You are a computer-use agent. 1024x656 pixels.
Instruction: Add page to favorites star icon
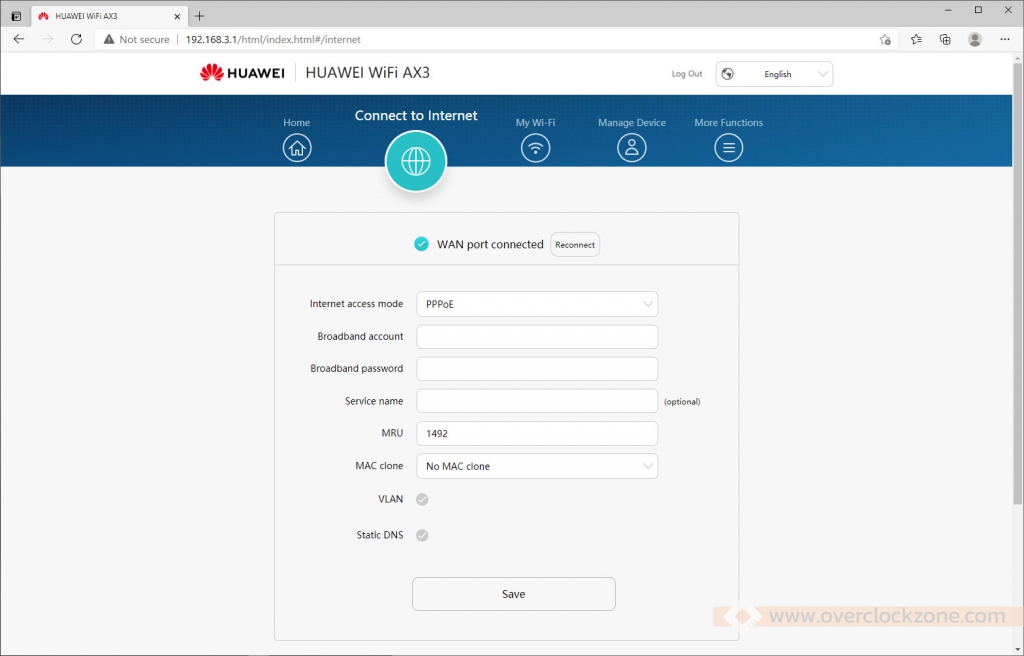point(885,39)
